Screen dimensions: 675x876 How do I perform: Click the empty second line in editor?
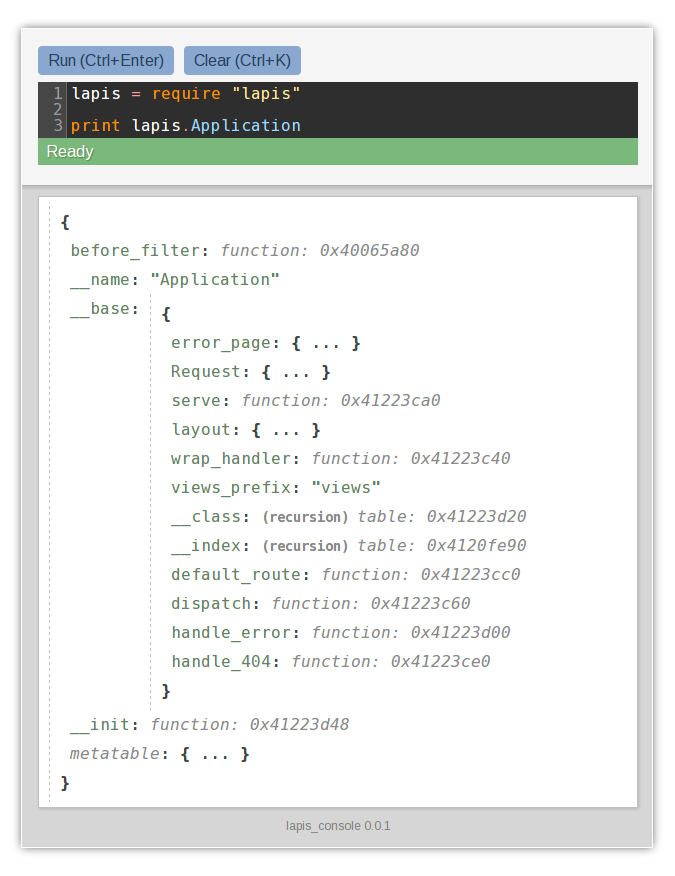tap(352, 110)
